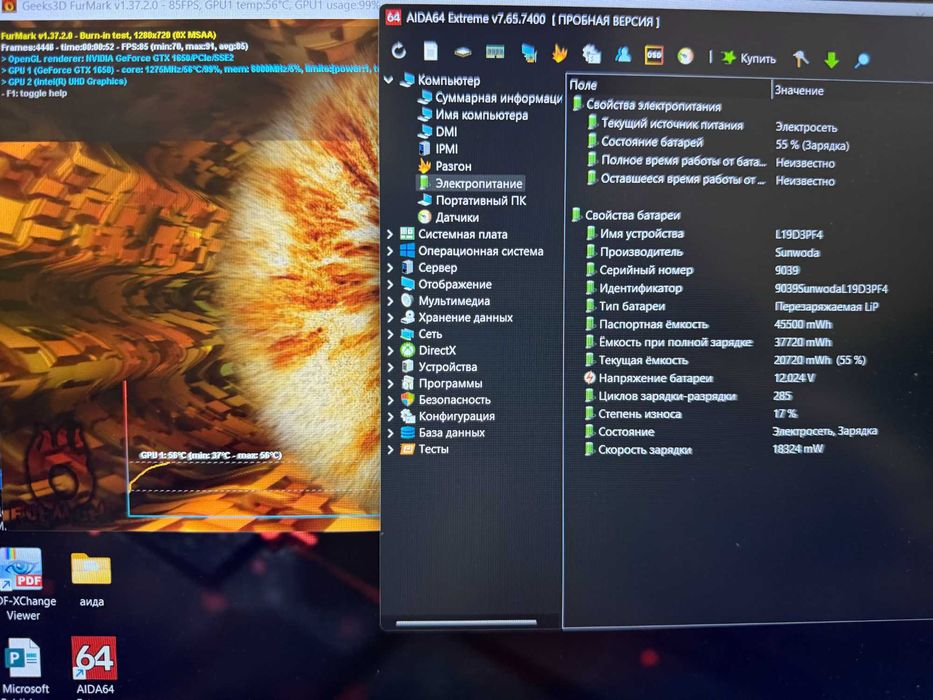This screenshot has height=700, width=933.
Task: Expand the Хранение данных node
Action: [390, 317]
